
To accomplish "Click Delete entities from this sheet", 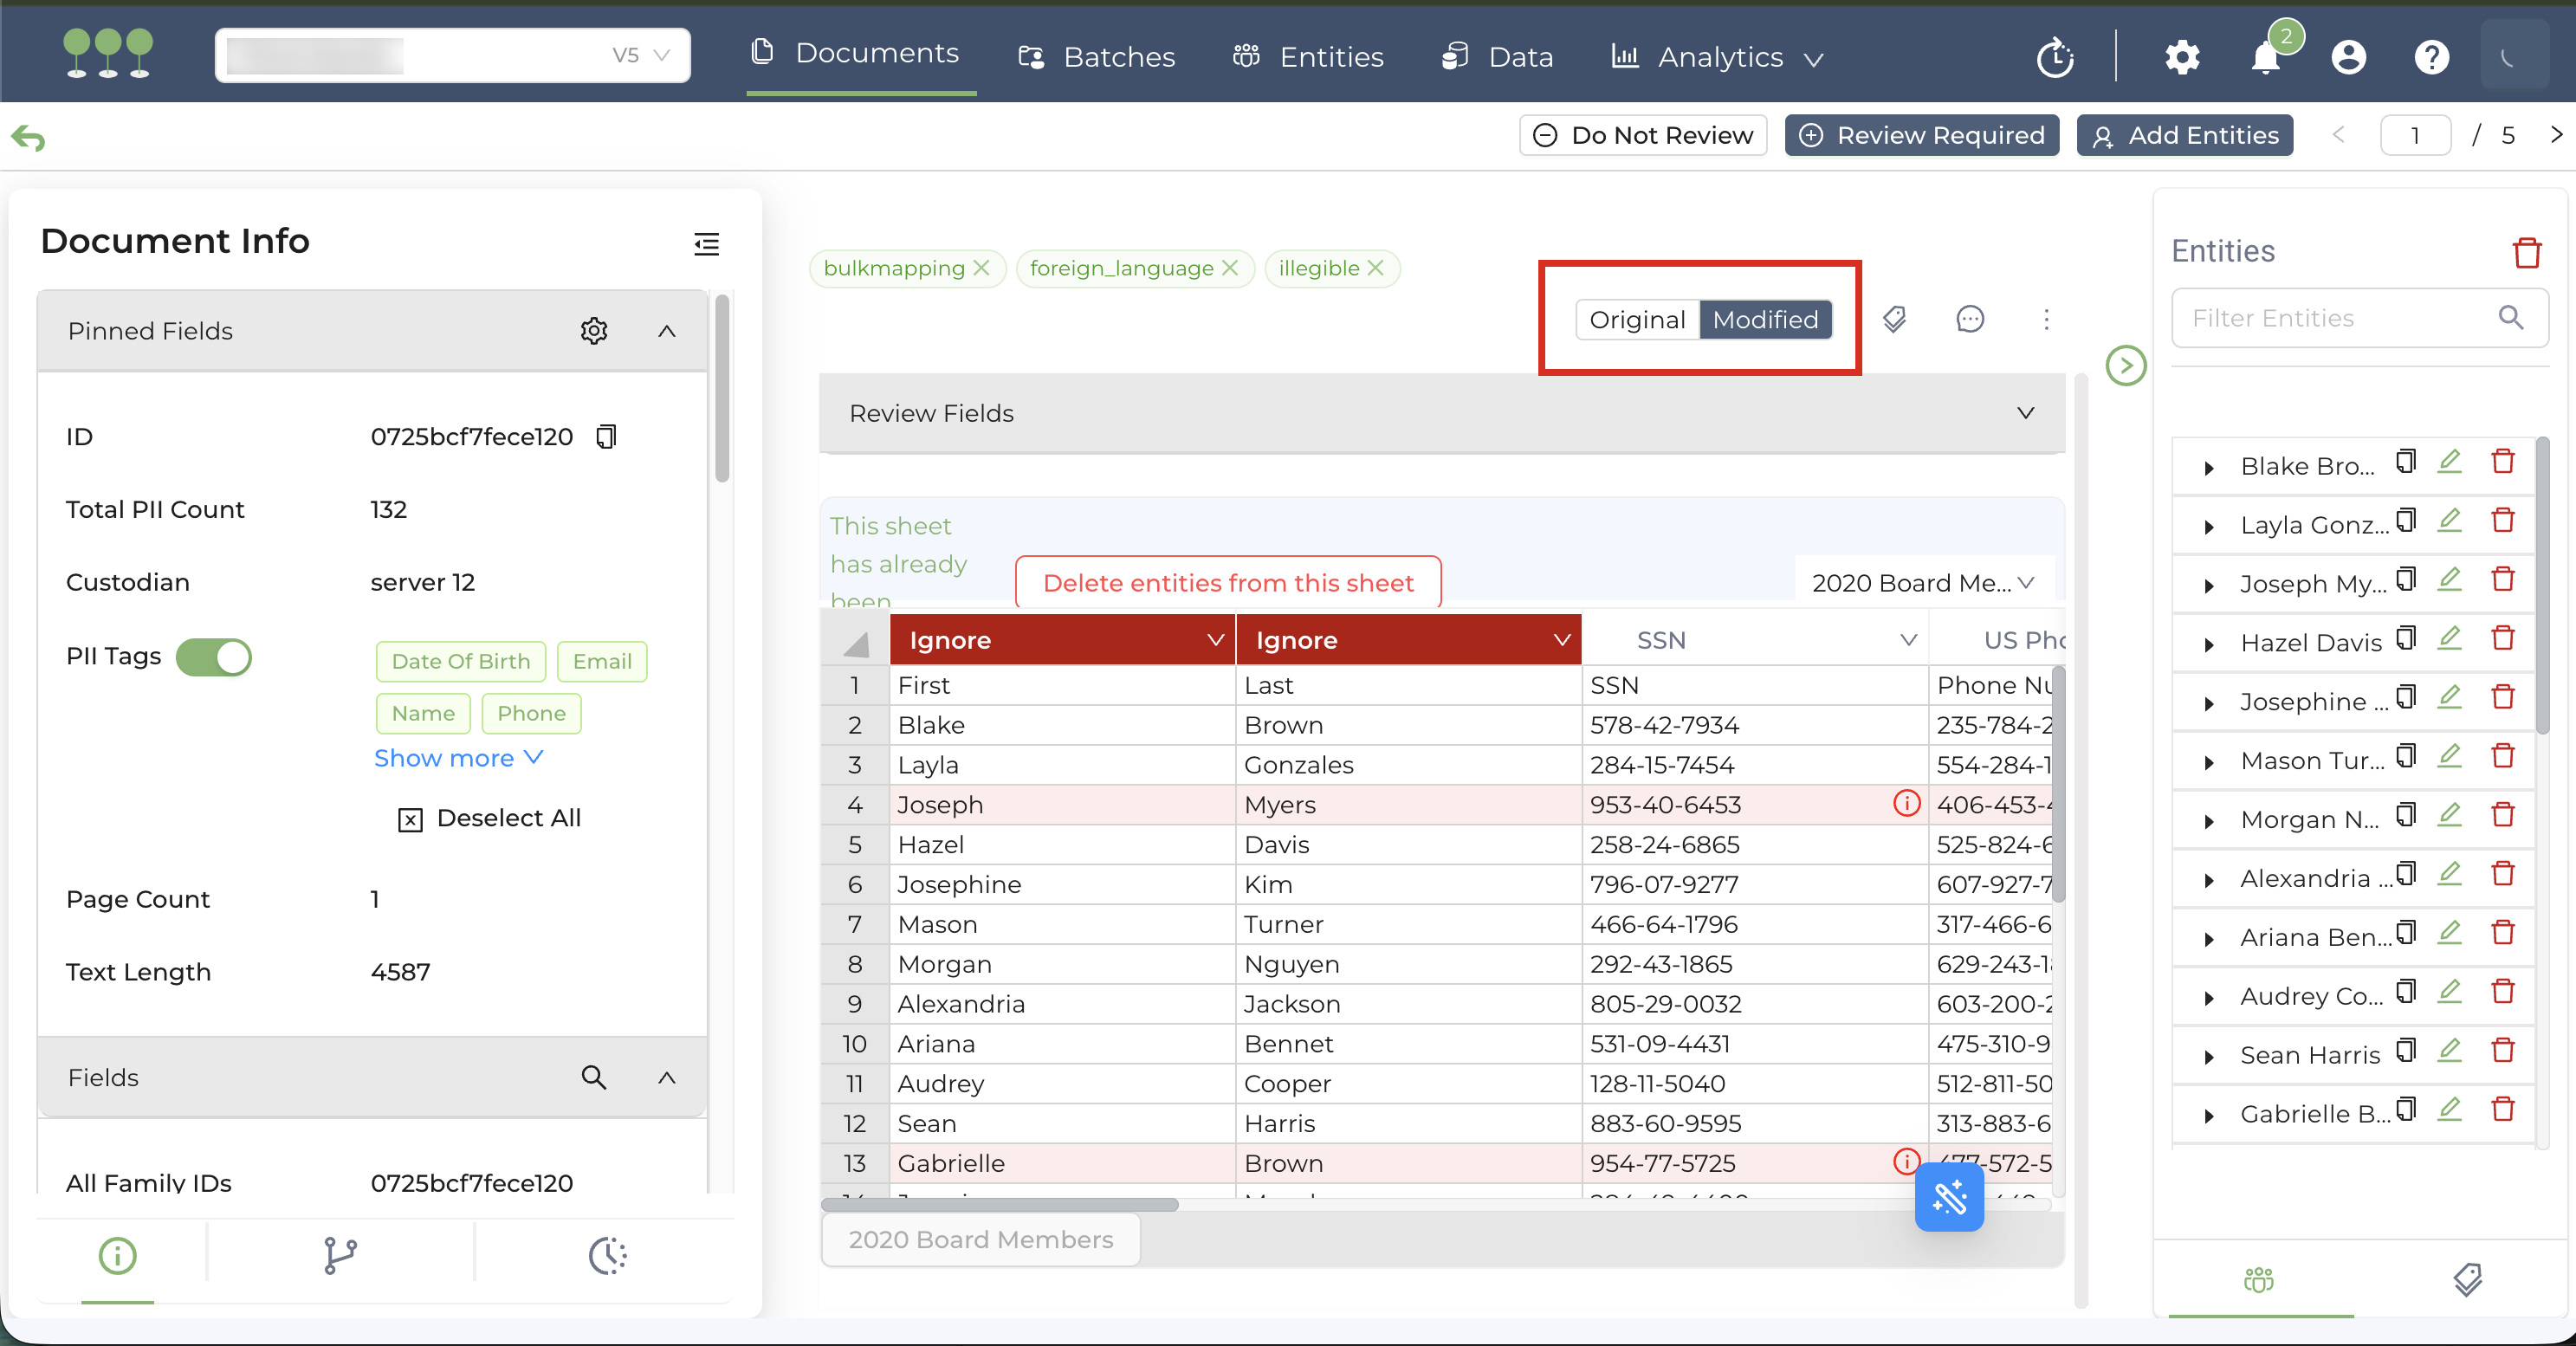I will [x=1228, y=583].
